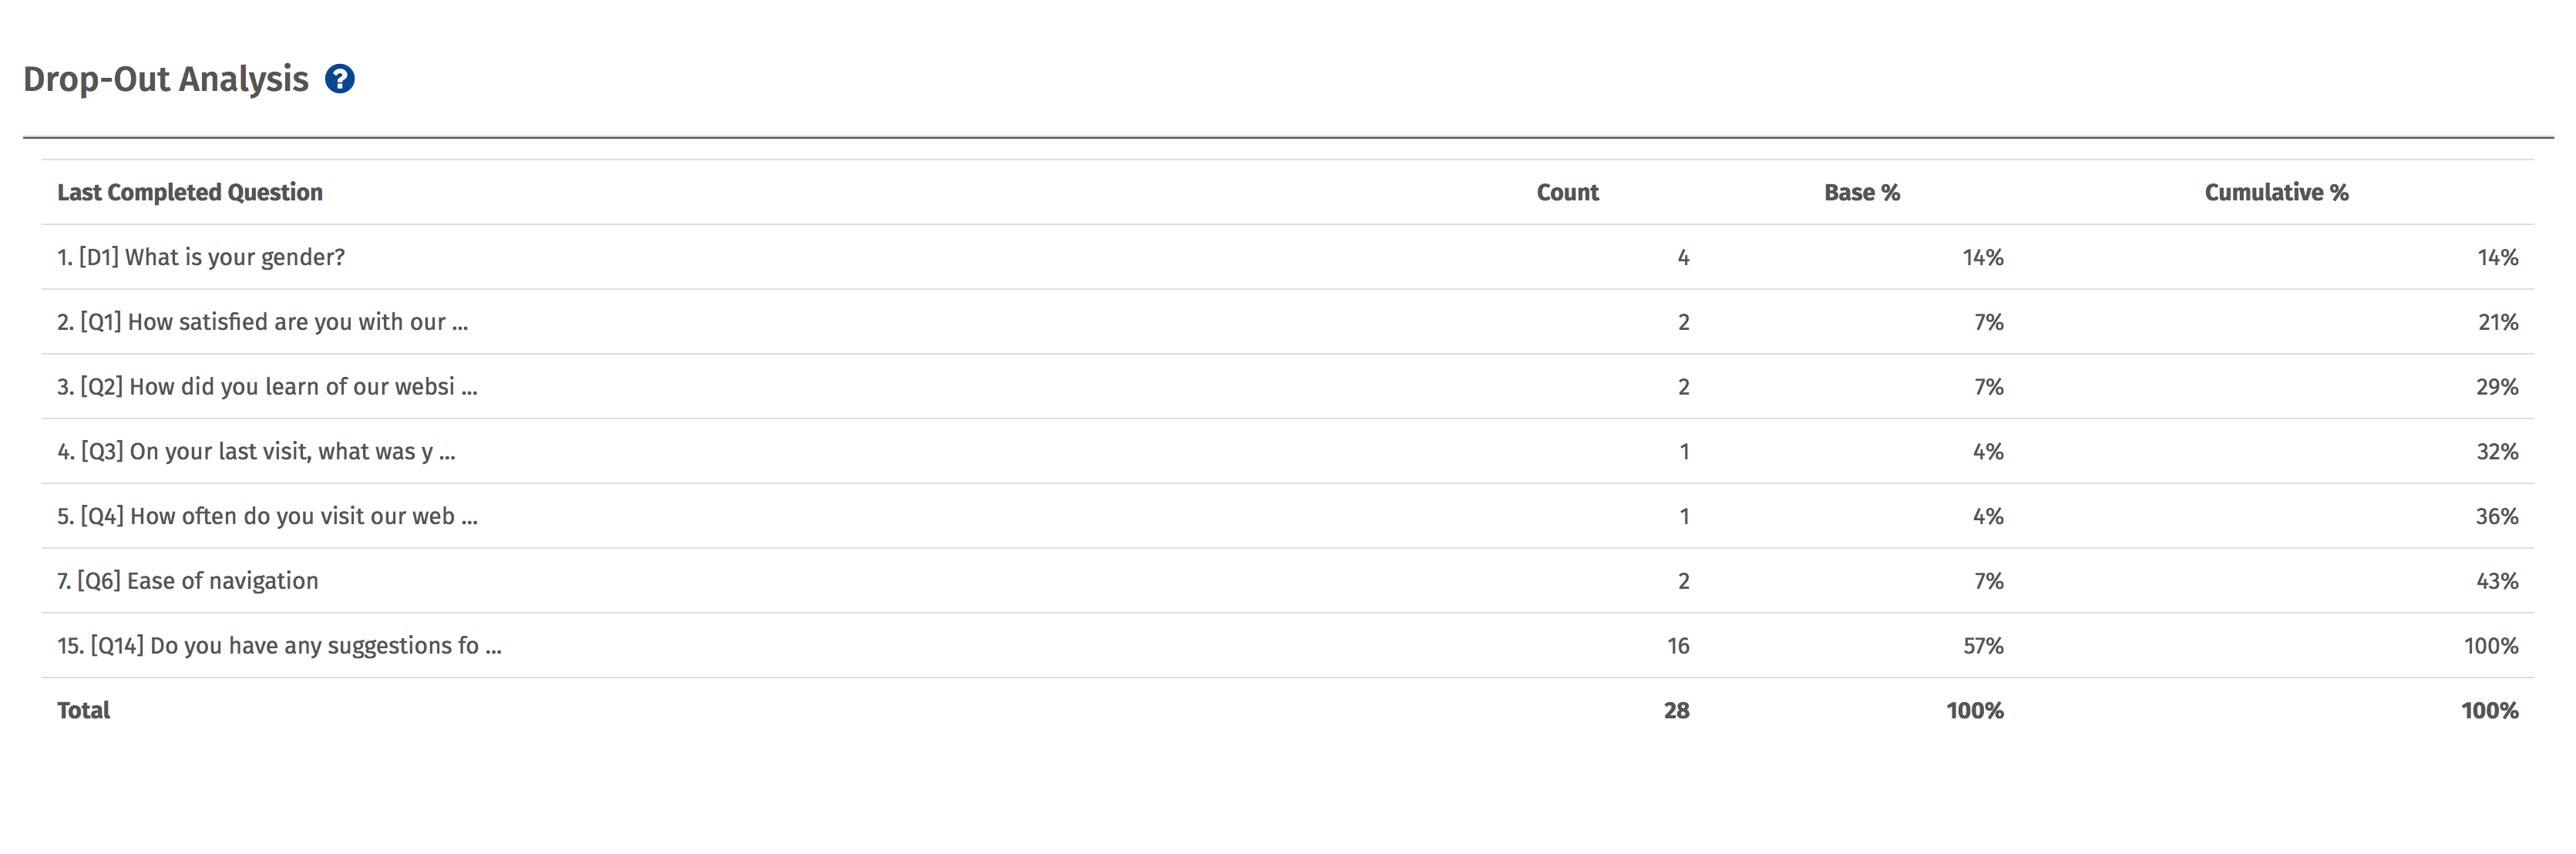Select the Q1 'How satisfied are you' row

[1287, 322]
